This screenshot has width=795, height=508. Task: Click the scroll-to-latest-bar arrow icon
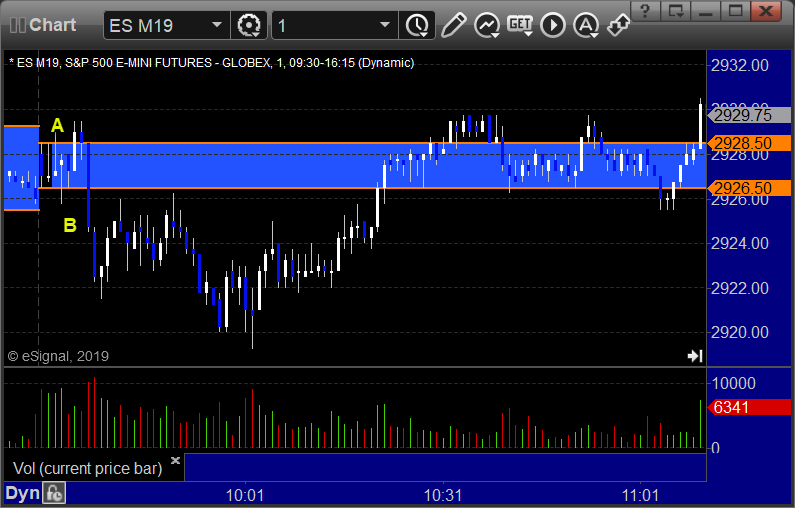[695, 356]
